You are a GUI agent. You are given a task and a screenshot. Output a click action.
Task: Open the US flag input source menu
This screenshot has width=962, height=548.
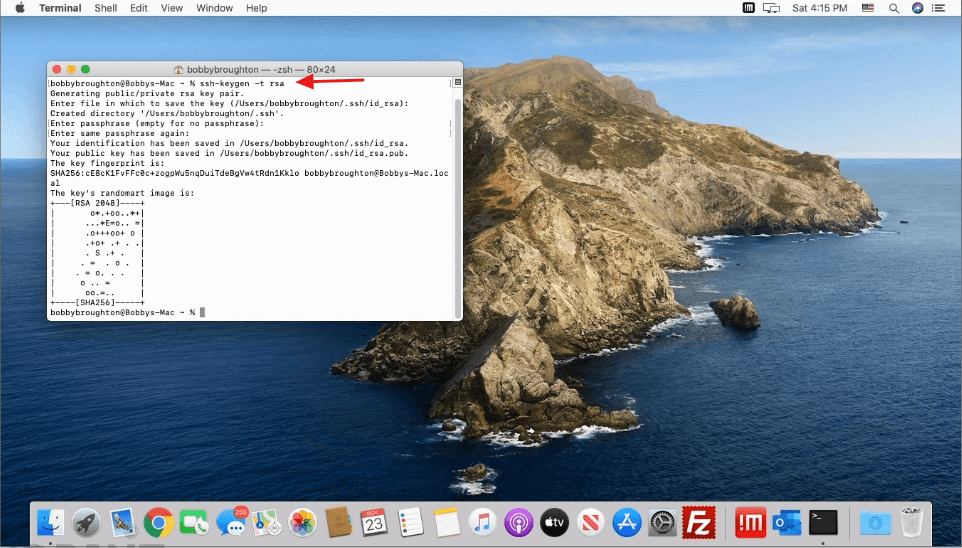click(x=868, y=8)
